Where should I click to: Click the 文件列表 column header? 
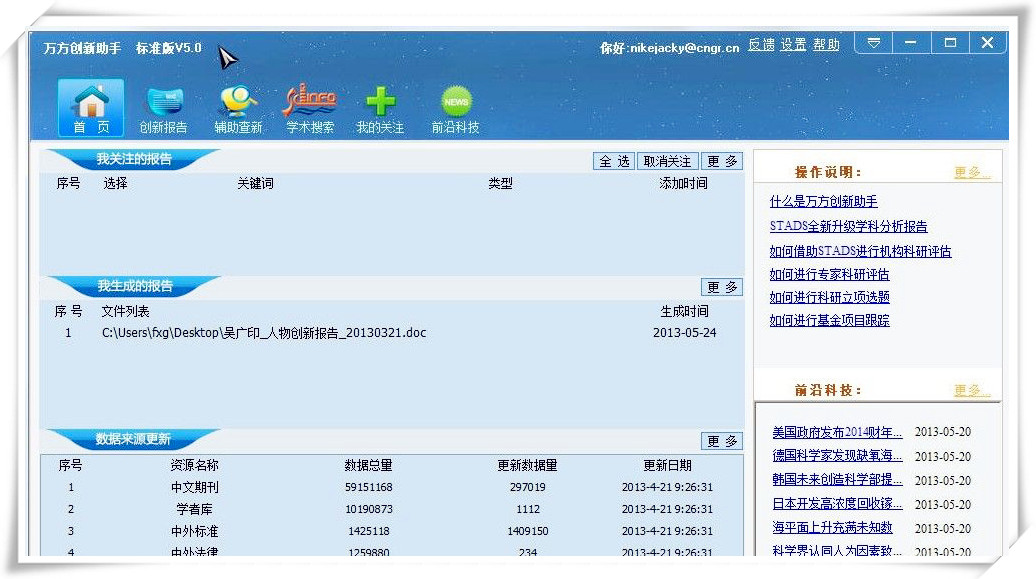(x=126, y=311)
